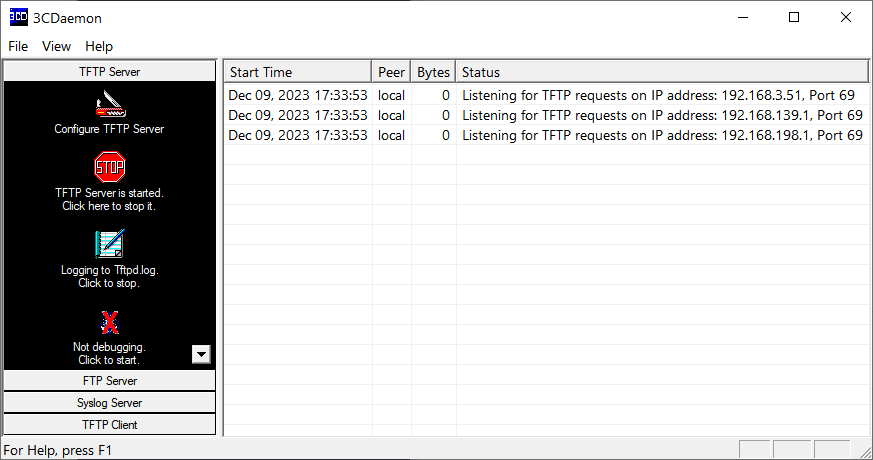Click the Start Time column header
873x460 pixels.
[x=298, y=72]
